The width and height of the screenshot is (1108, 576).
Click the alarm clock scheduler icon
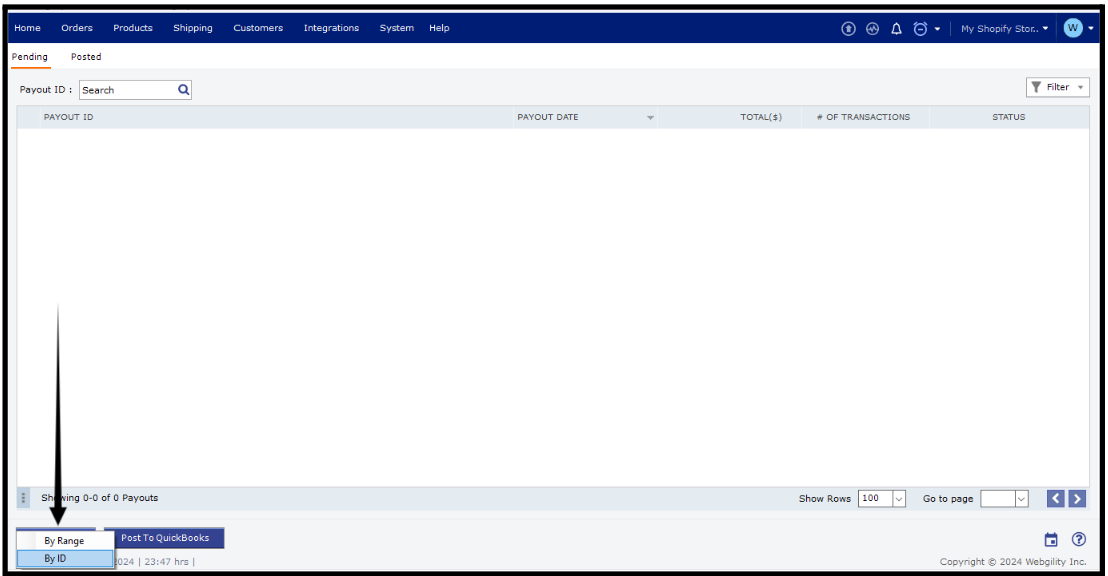point(920,29)
